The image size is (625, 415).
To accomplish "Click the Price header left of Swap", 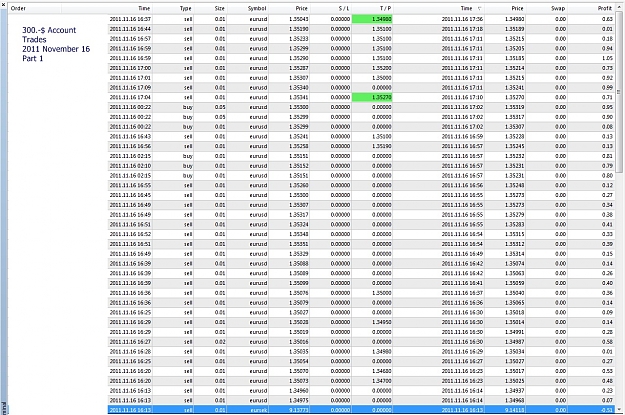I will point(517,8).
